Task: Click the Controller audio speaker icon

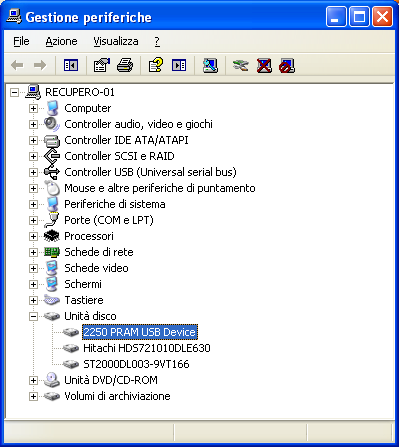Action: [x=52, y=124]
